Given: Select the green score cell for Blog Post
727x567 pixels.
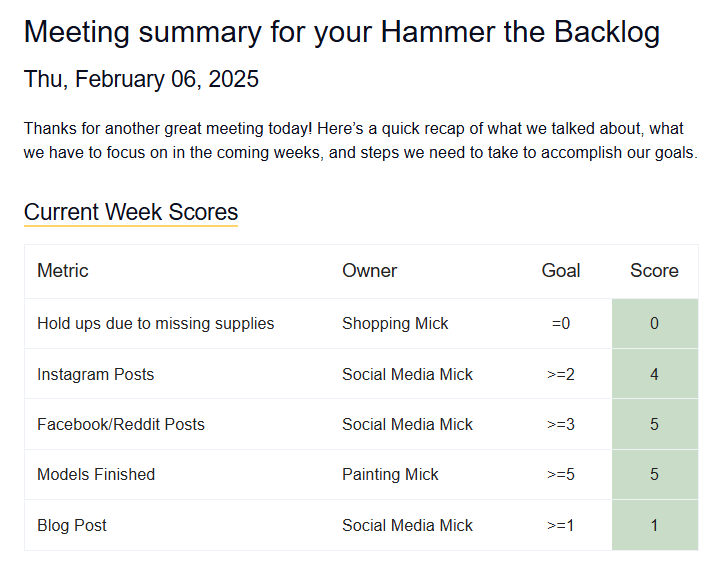Looking at the screenshot, I should (x=654, y=525).
